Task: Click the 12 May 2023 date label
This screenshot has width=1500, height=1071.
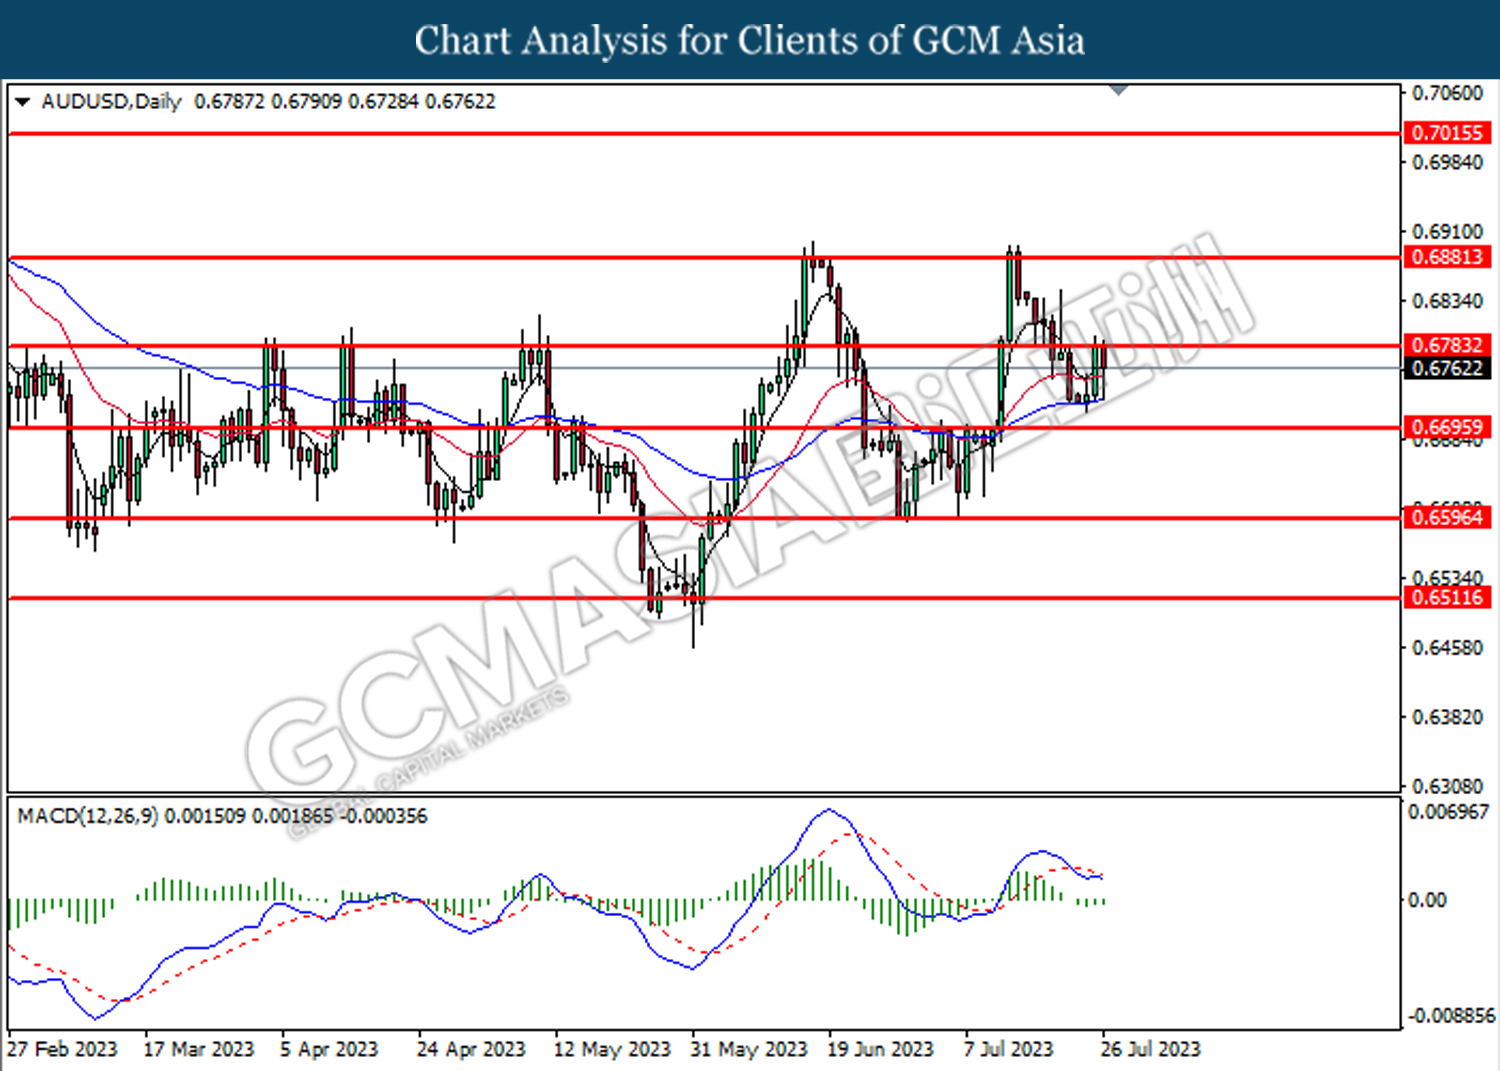Action: (x=612, y=1049)
